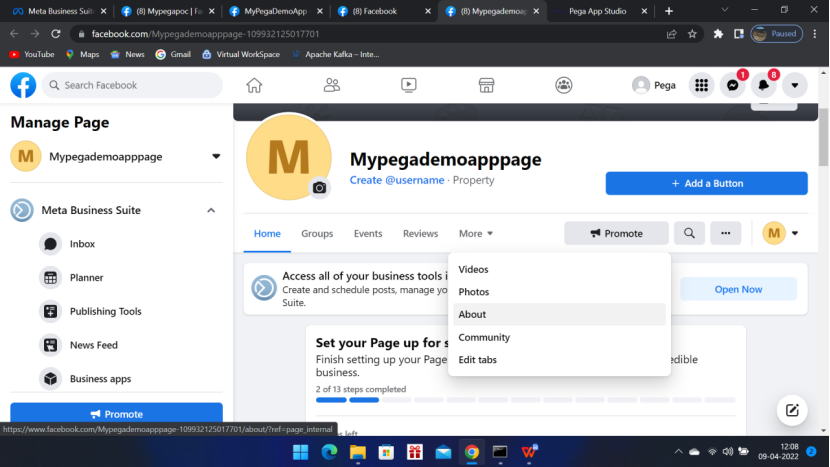Switch to the Events page tab
Image resolution: width=830 pixels, height=467 pixels.
point(368,234)
